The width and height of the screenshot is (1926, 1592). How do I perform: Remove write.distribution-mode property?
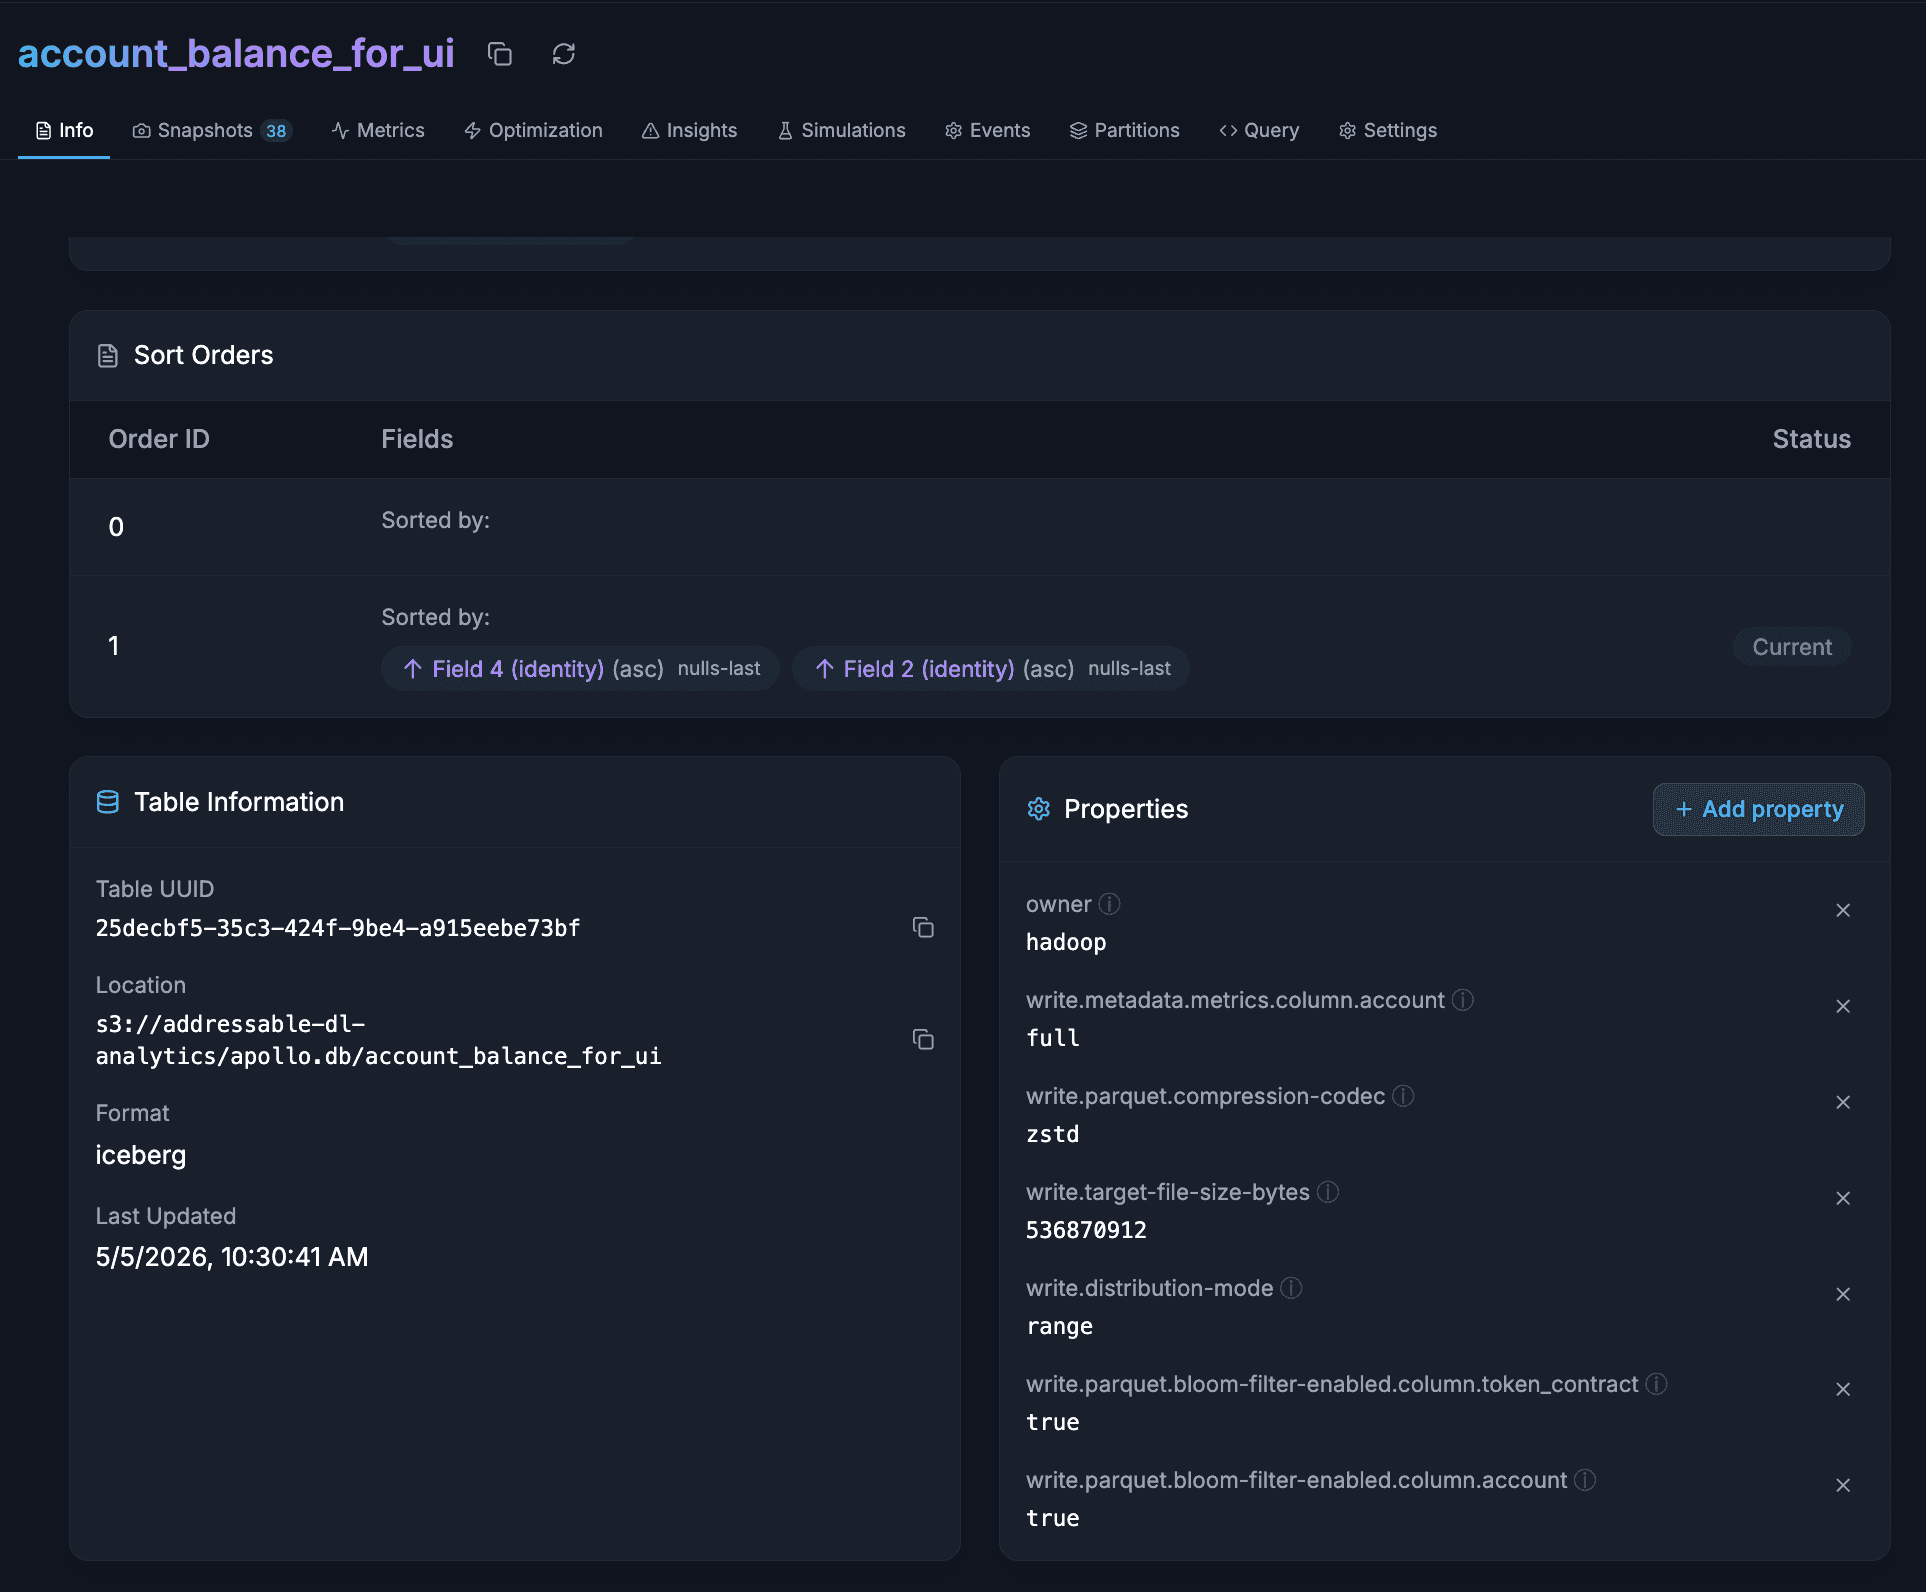click(x=1843, y=1294)
